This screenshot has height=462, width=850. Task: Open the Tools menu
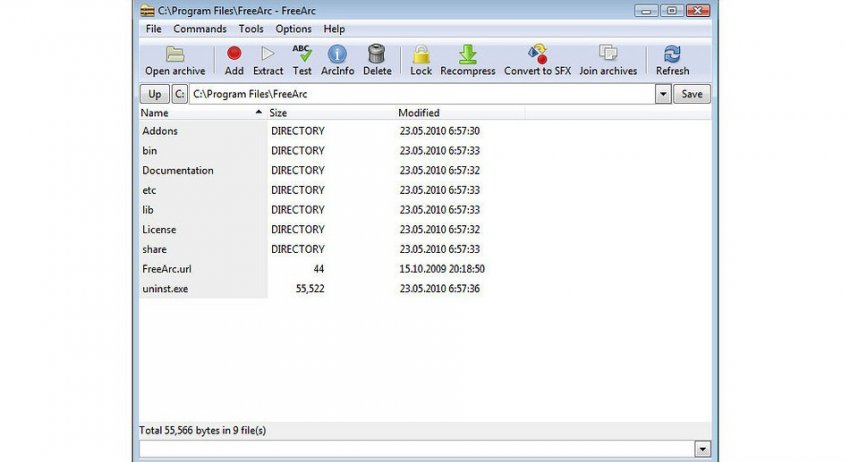[251, 29]
